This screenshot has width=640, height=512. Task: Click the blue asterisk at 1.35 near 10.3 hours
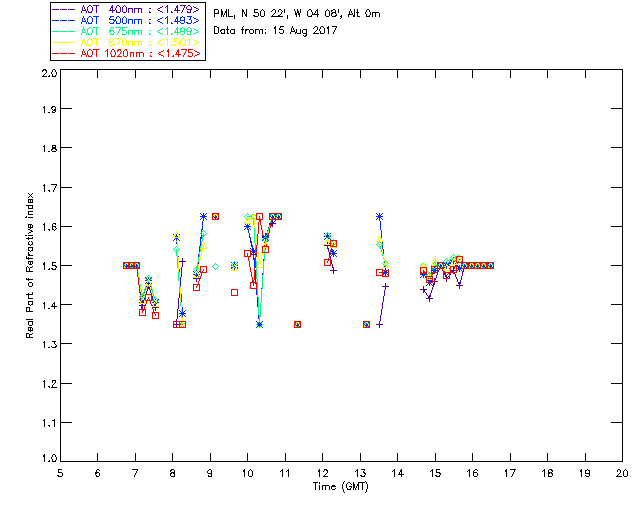pyautogui.click(x=259, y=325)
